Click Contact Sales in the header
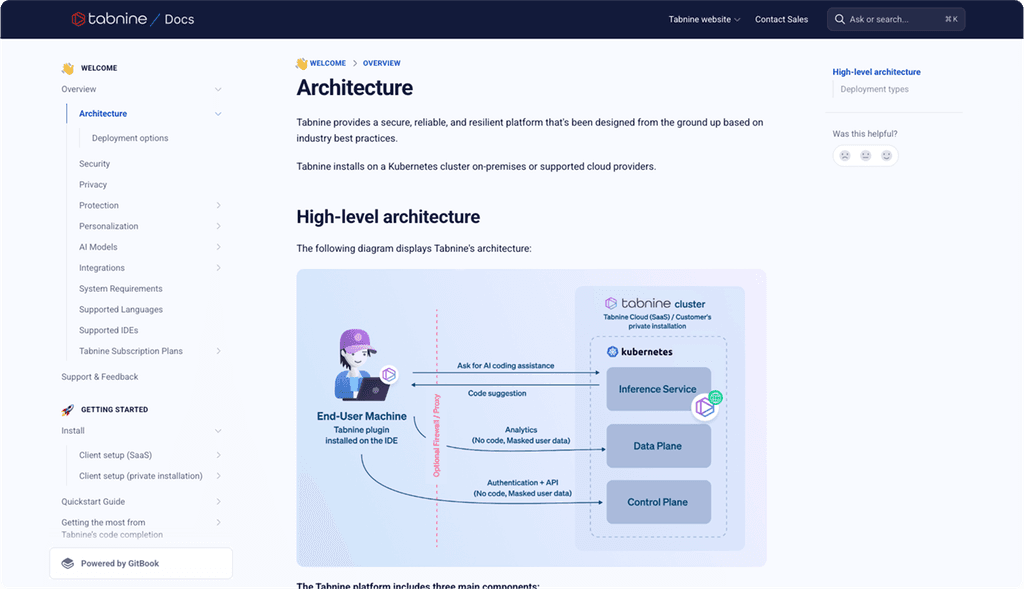The width and height of the screenshot is (1024, 589). [x=781, y=18]
